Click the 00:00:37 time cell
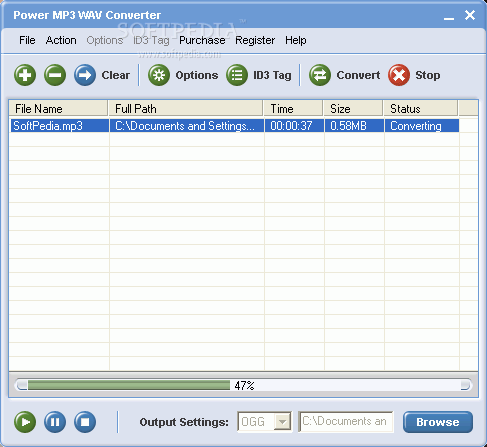This screenshot has height=447, width=487. [x=294, y=126]
